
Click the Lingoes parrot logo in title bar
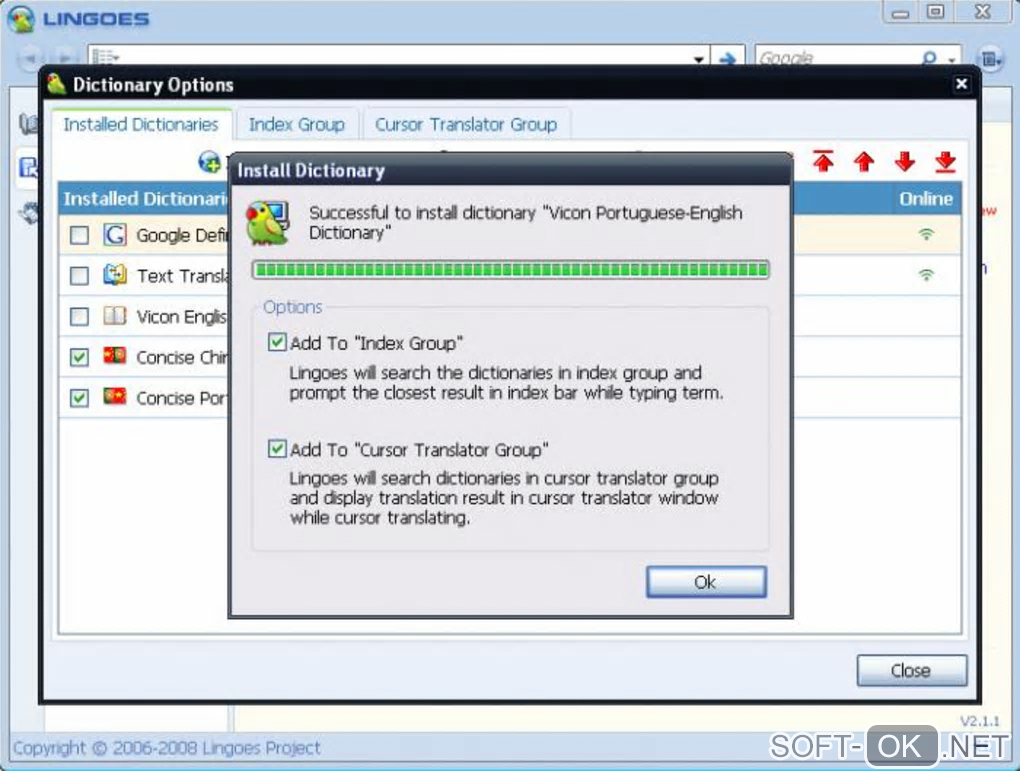(x=21, y=18)
